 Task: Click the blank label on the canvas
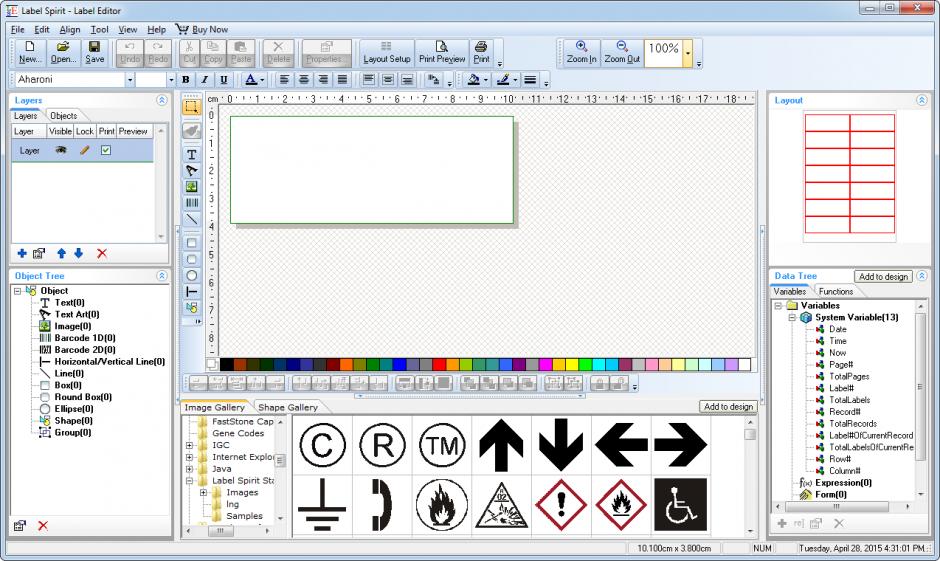pos(372,170)
